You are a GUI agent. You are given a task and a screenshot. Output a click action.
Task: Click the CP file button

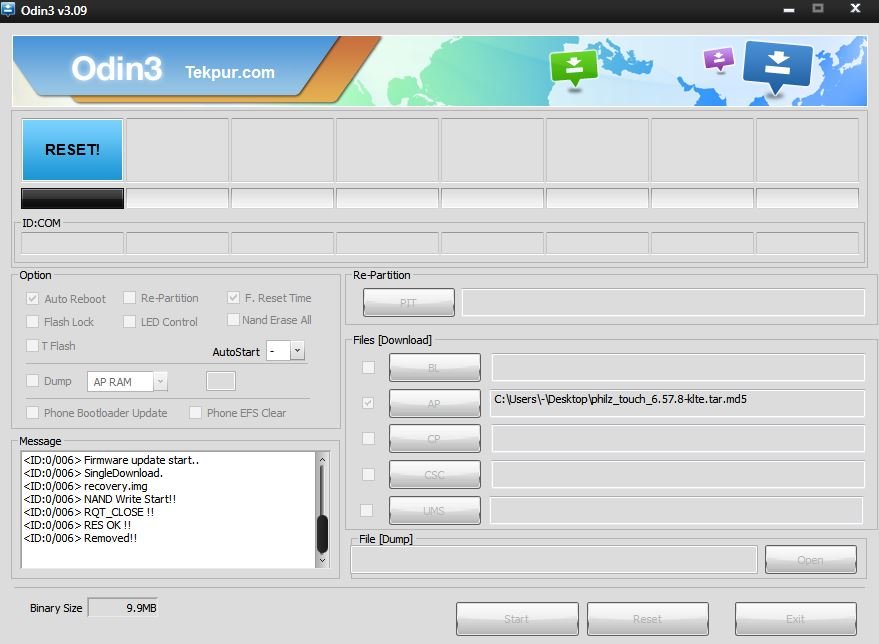coord(434,438)
